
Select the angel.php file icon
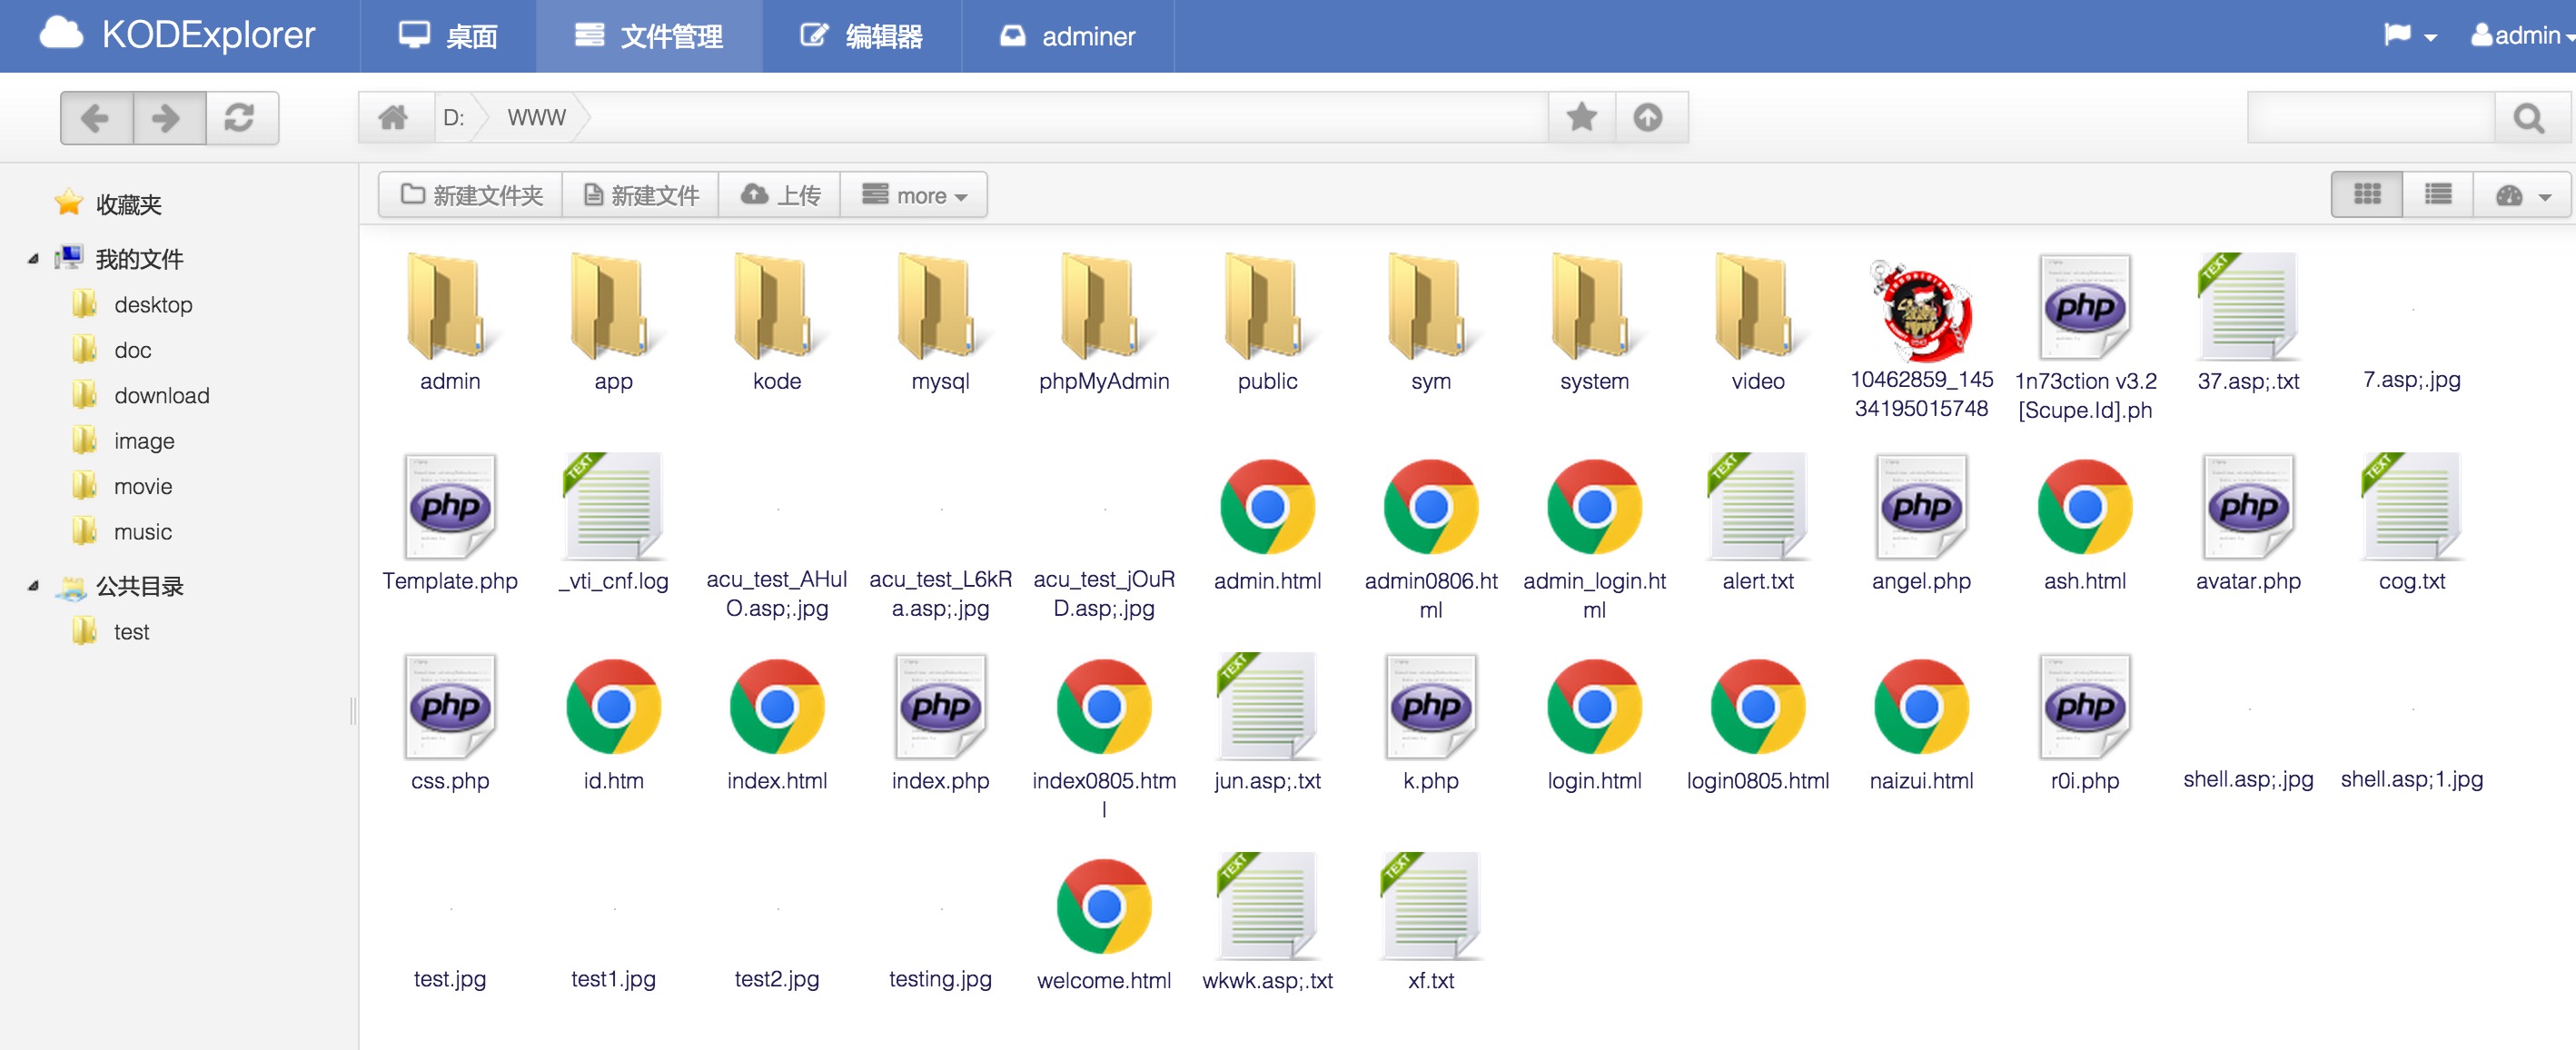tap(1921, 508)
